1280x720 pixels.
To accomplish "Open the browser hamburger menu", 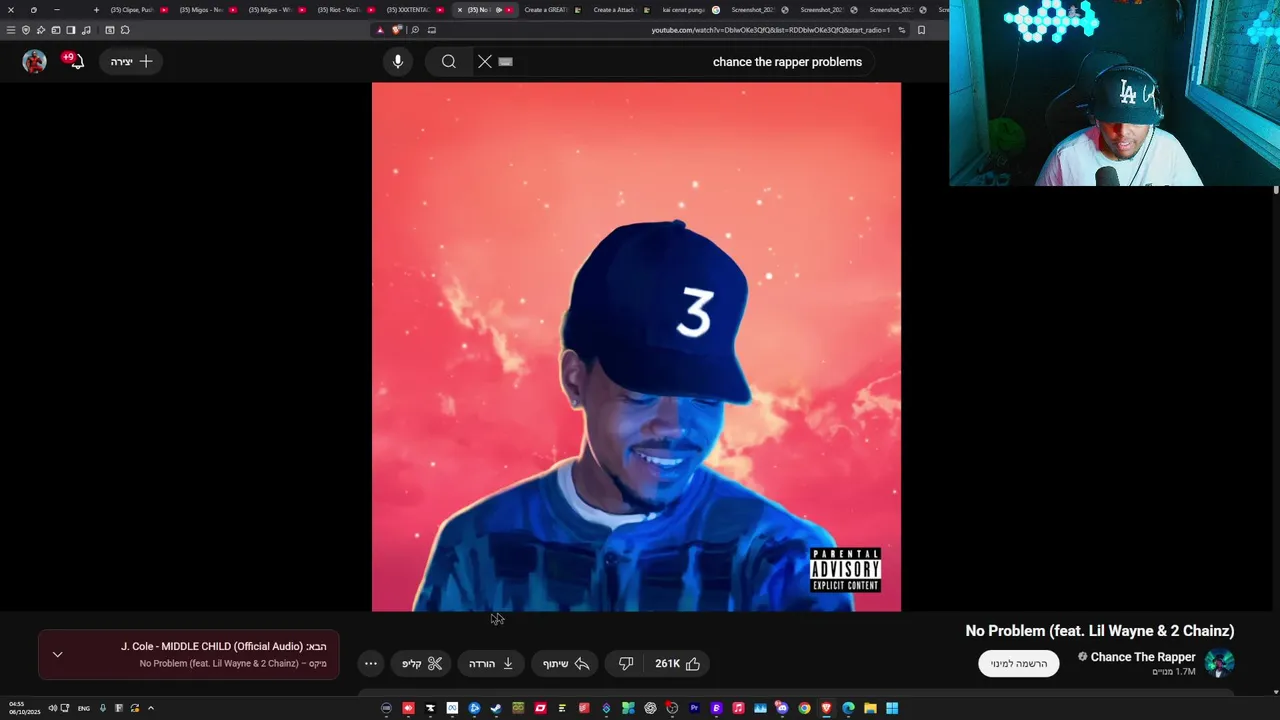I will click(x=11, y=30).
